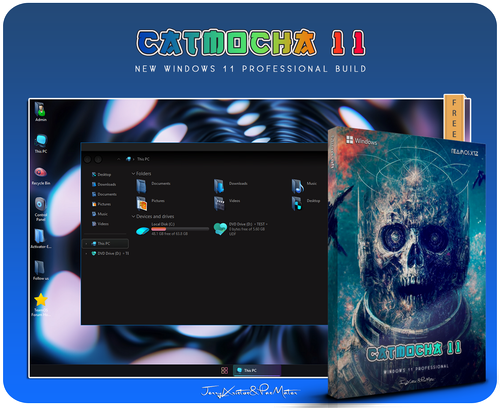Click the Local Disk (C:) usage bar

pos(180,229)
